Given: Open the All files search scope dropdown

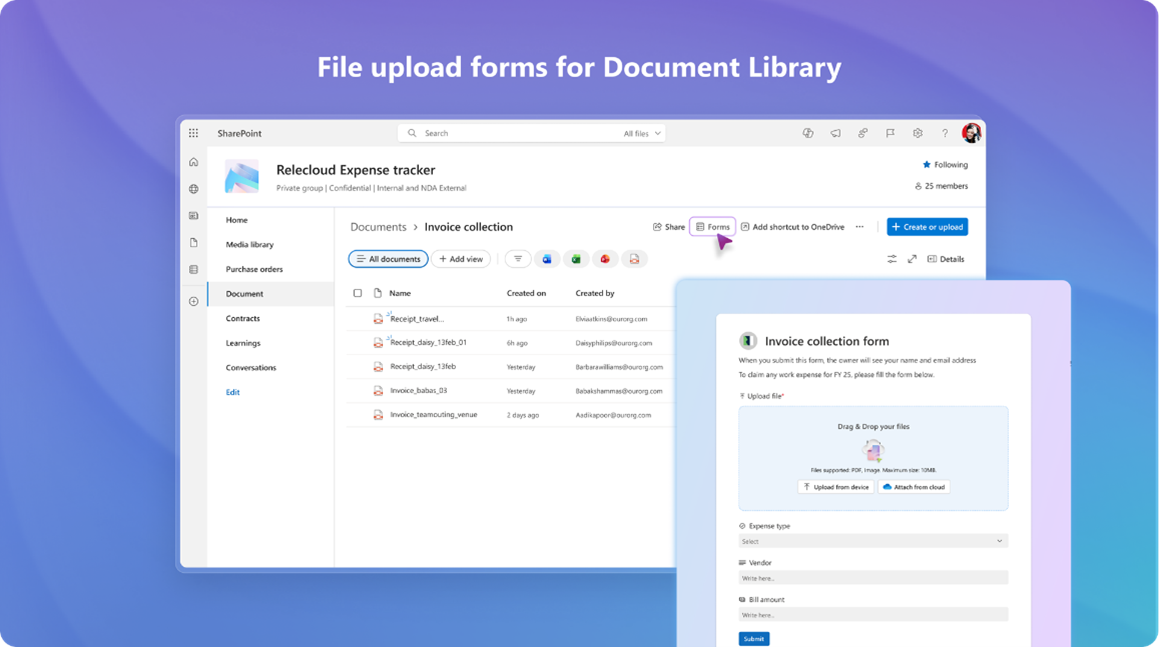Looking at the screenshot, I should 642,133.
